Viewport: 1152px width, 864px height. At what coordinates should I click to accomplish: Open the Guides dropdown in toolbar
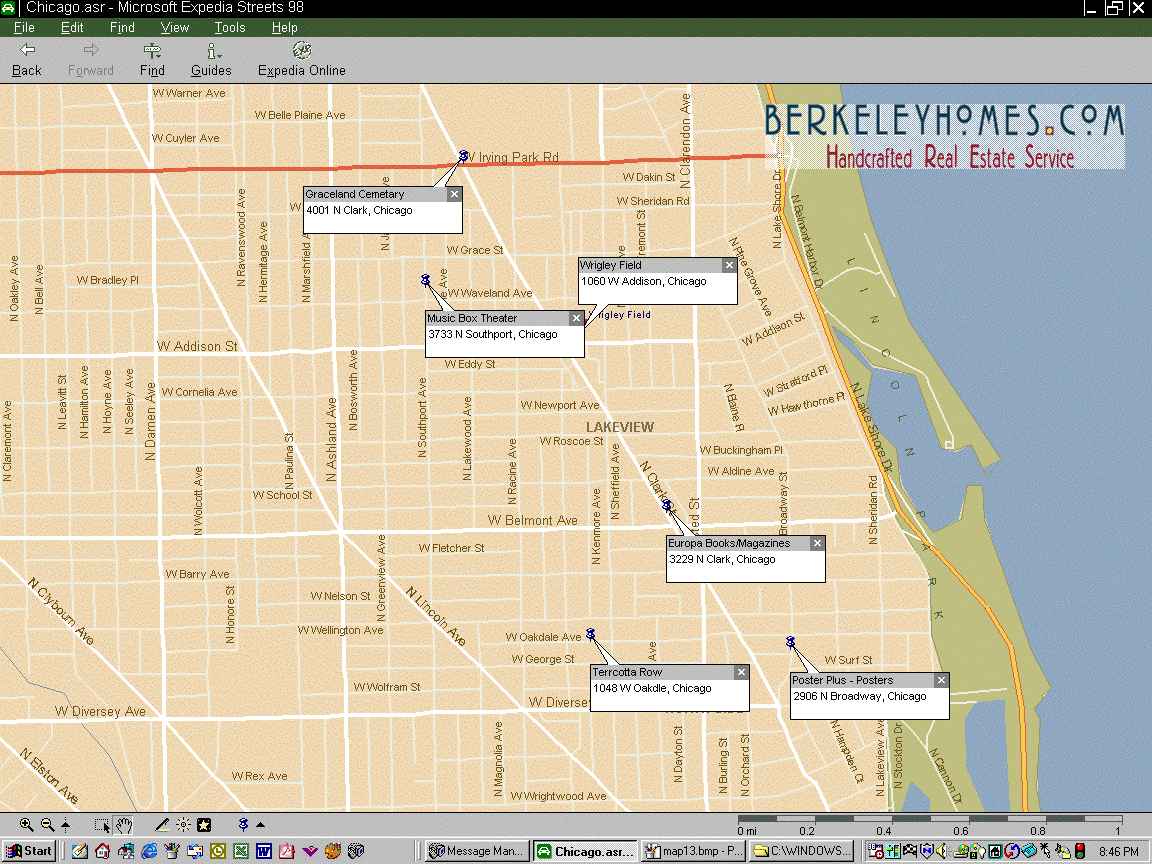click(x=211, y=60)
